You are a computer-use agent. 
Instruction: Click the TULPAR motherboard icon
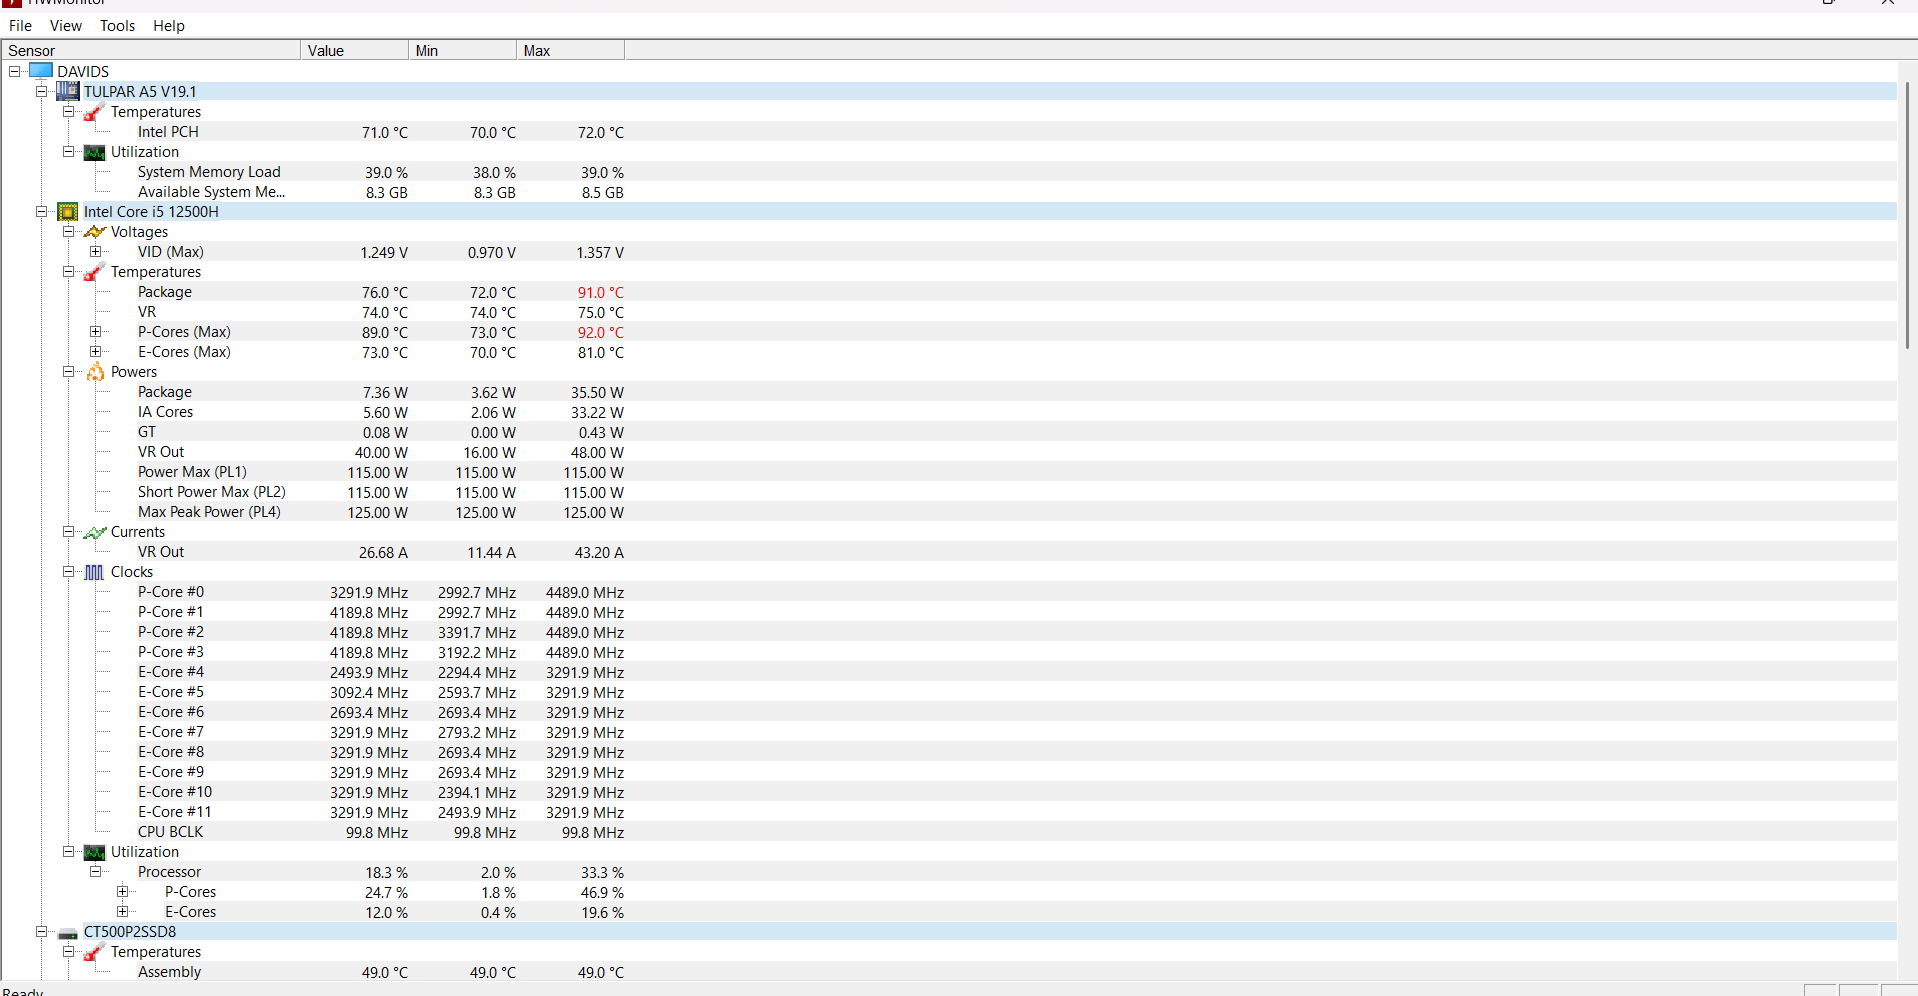[68, 91]
